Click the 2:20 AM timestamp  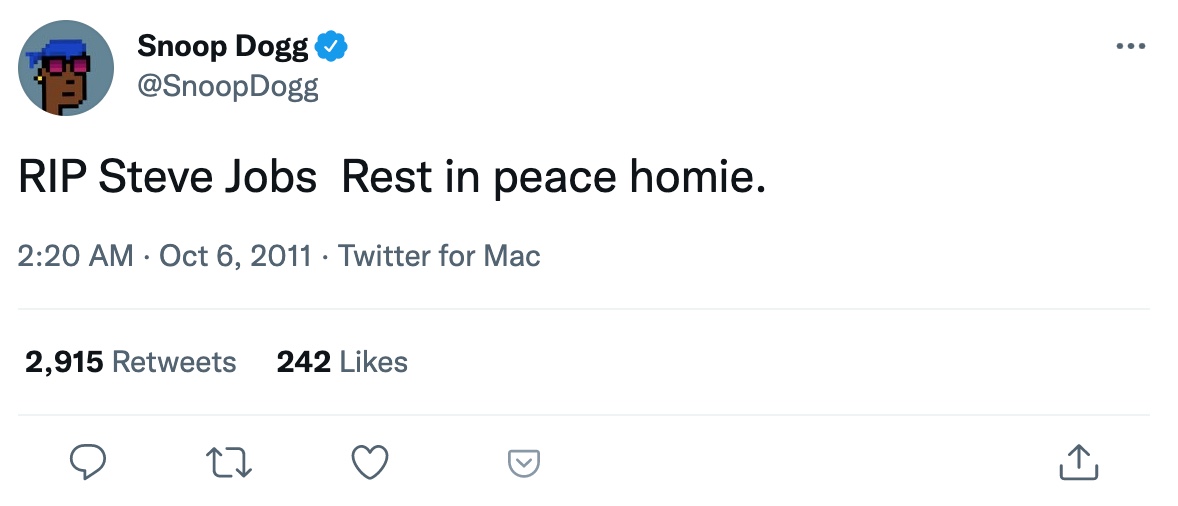(x=75, y=255)
